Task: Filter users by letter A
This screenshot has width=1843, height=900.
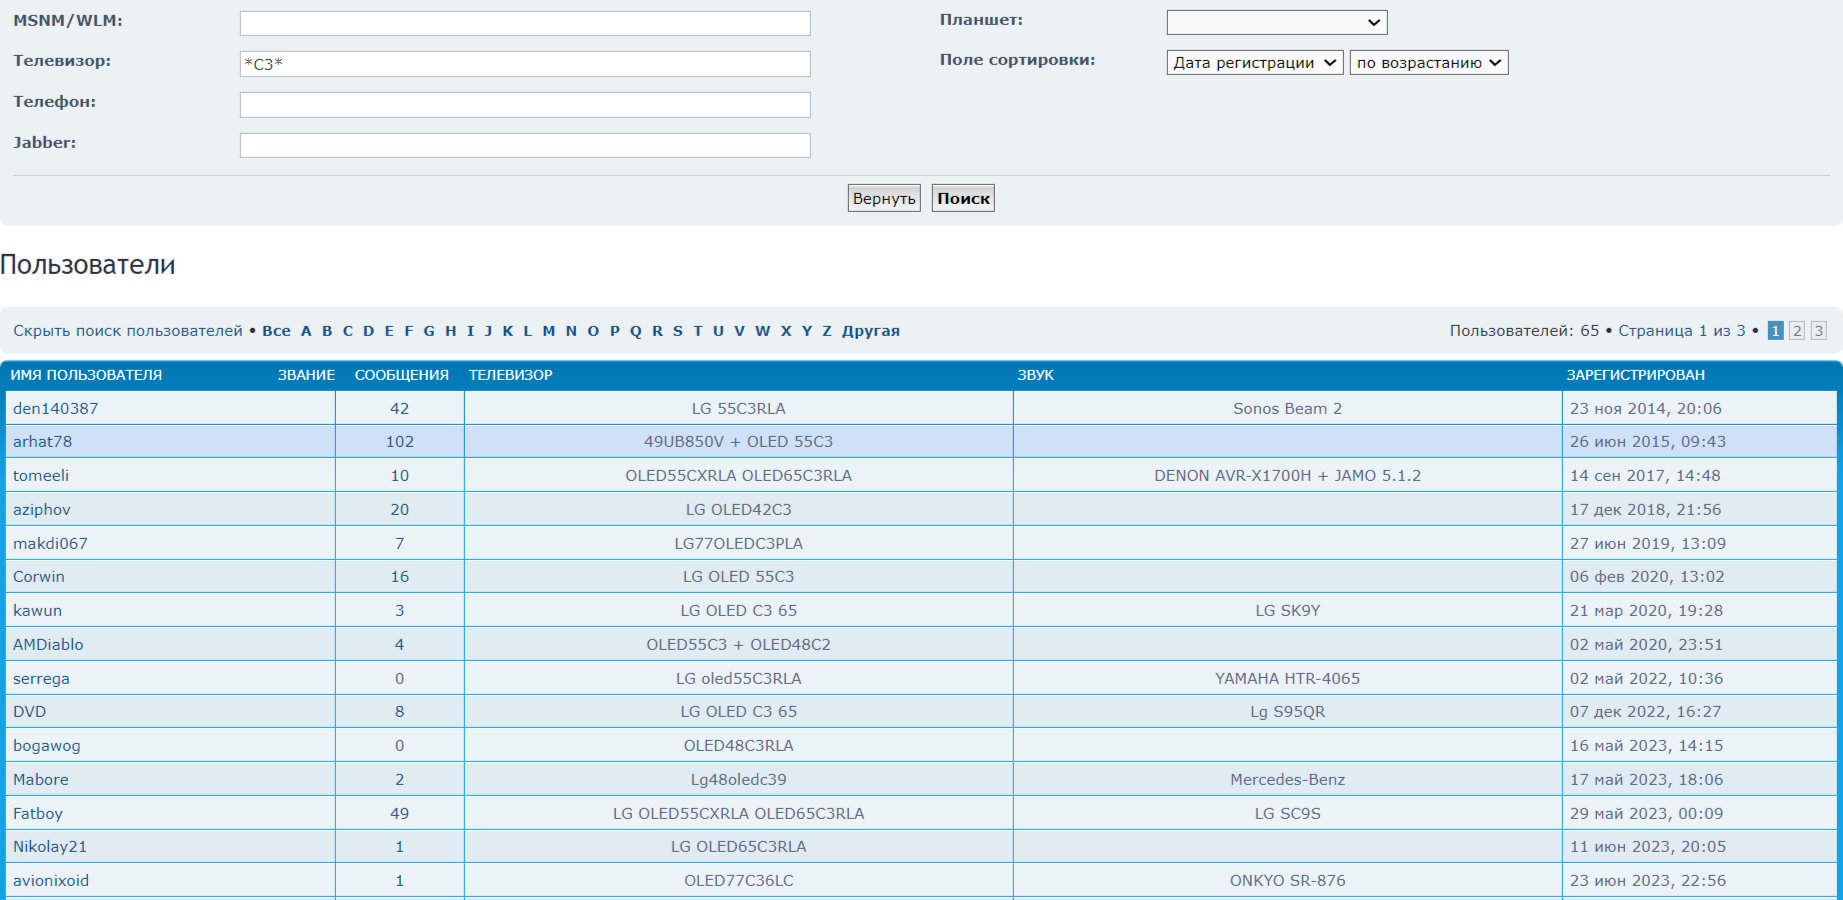Action: [306, 331]
